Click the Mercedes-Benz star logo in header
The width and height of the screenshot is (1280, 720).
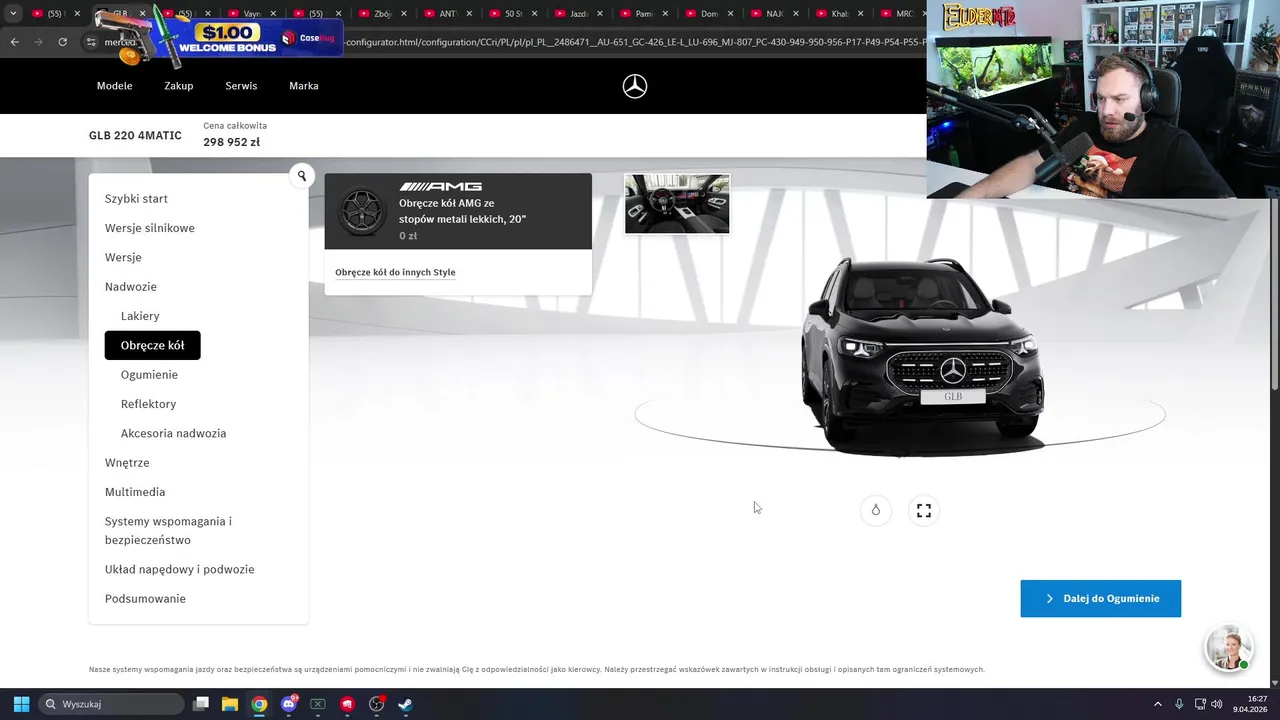point(635,86)
